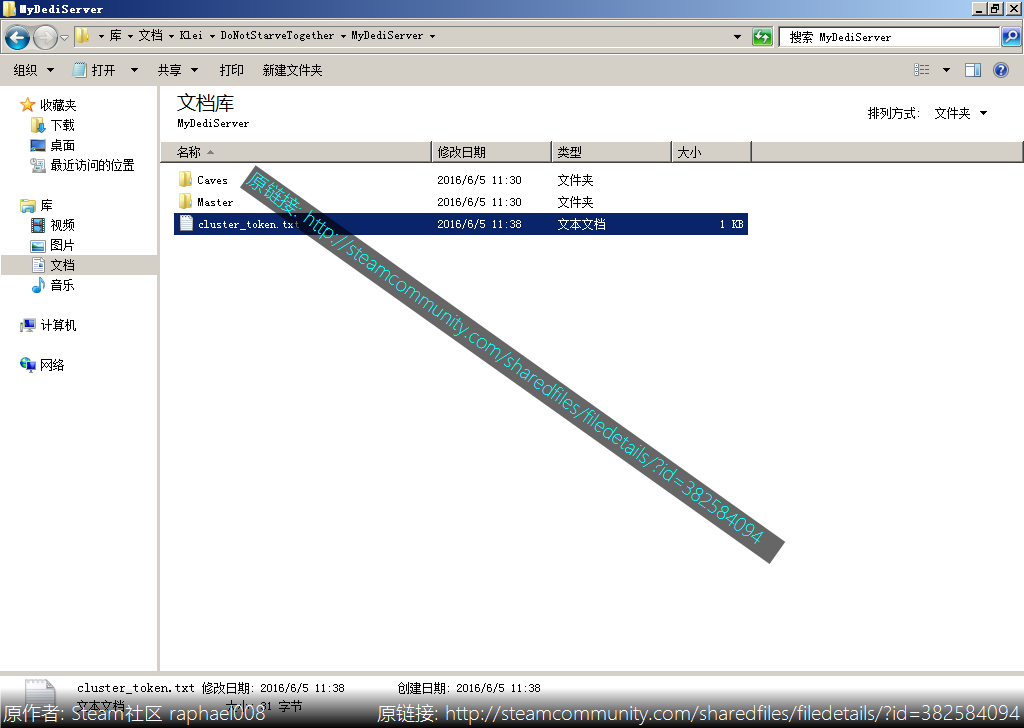Viewport: 1024px width, 728px height.
Task: Select the Caves folder icon
Action: point(185,179)
